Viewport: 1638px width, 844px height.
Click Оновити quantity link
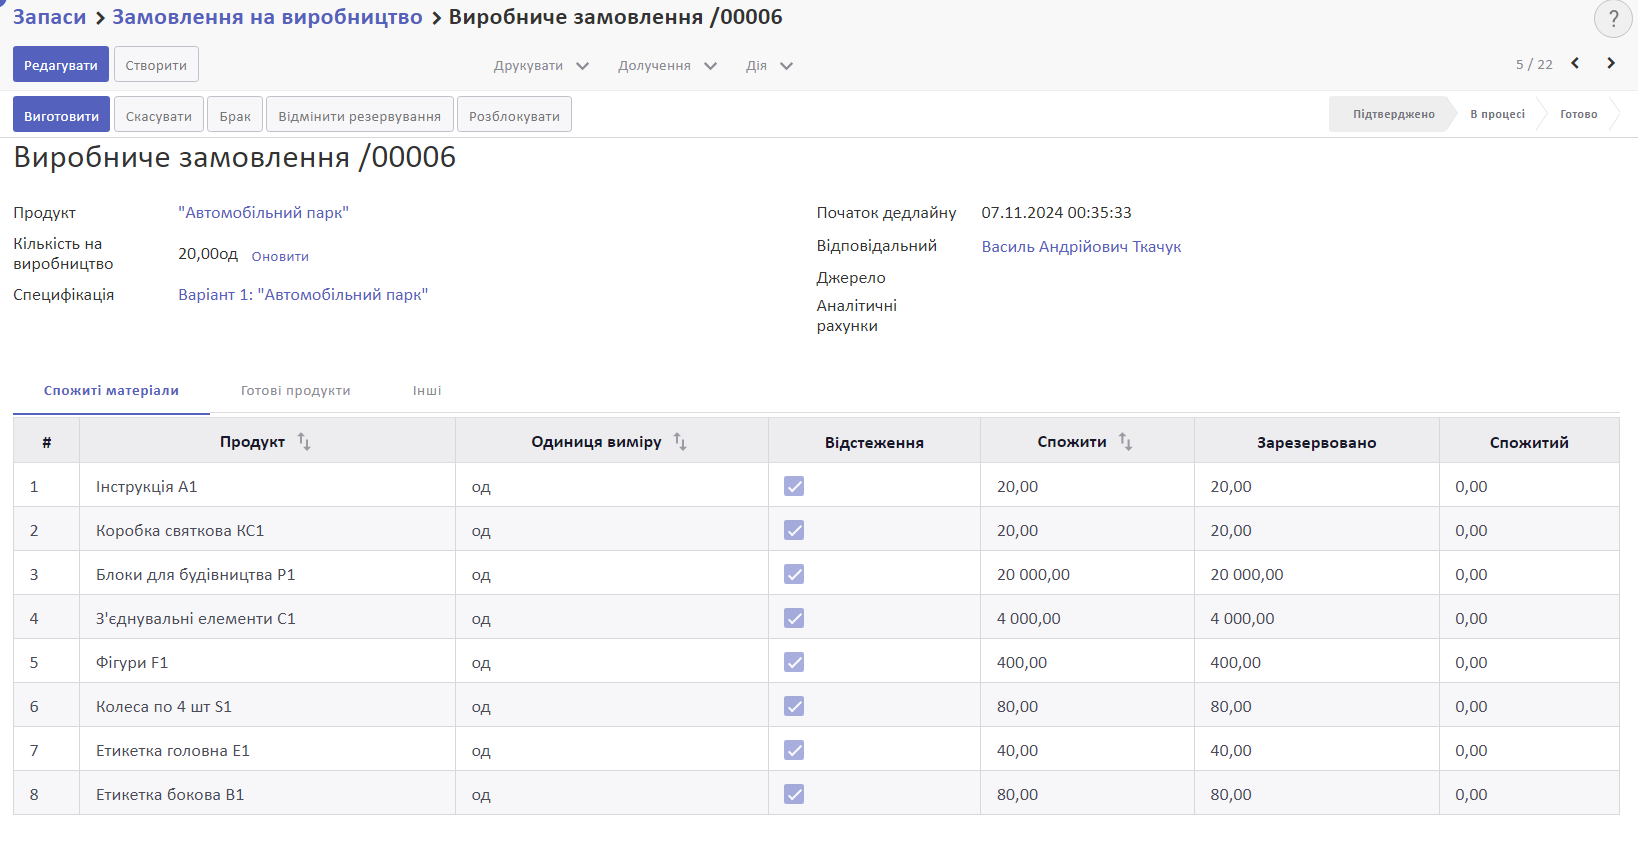click(x=280, y=257)
